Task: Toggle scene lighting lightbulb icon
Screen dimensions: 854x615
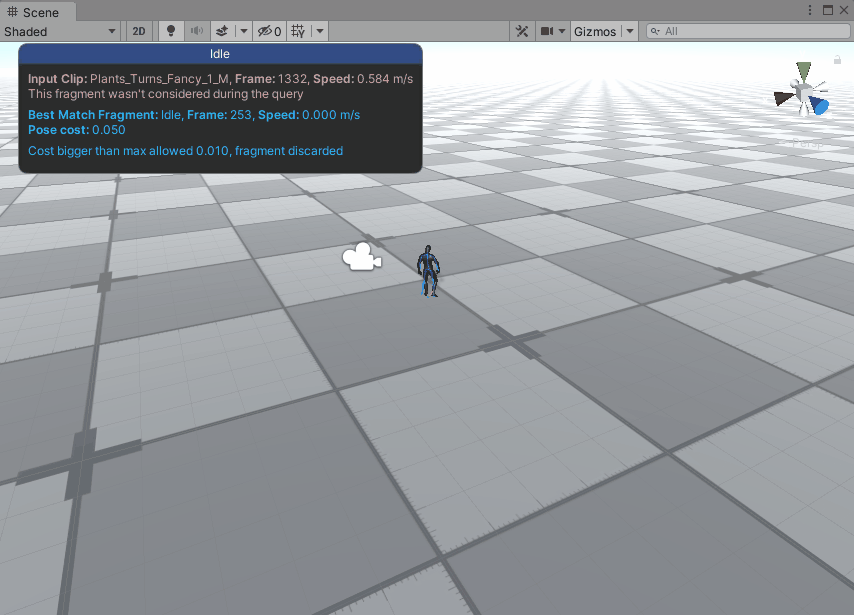Action: click(170, 32)
